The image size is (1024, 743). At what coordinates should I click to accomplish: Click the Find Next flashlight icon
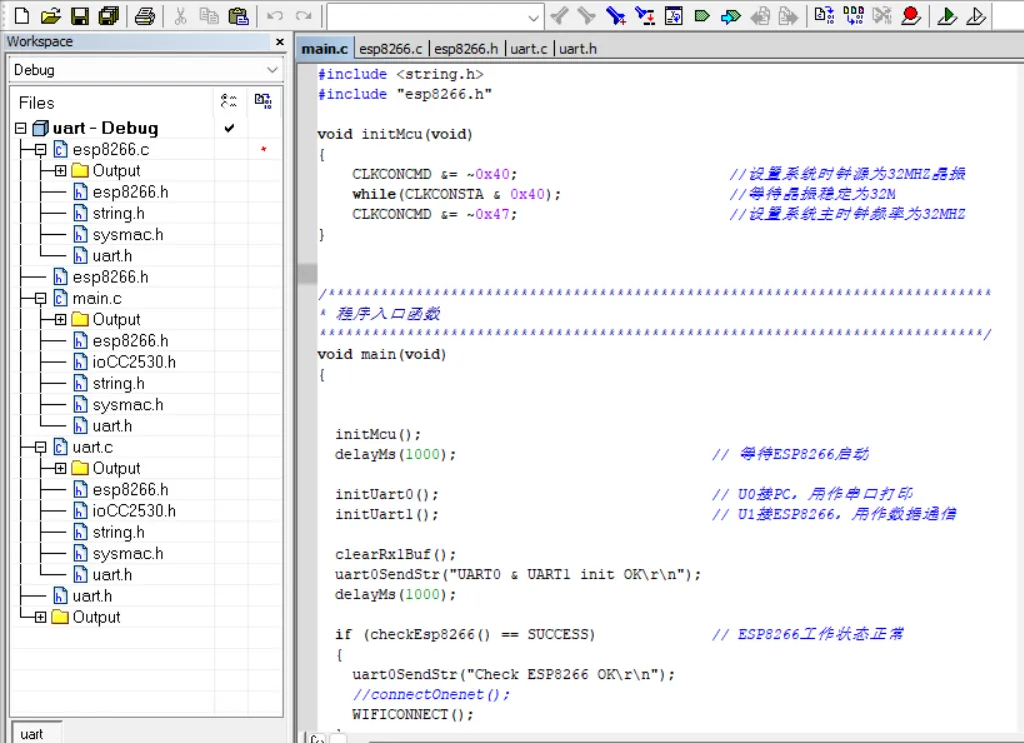(x=586, y=16)
